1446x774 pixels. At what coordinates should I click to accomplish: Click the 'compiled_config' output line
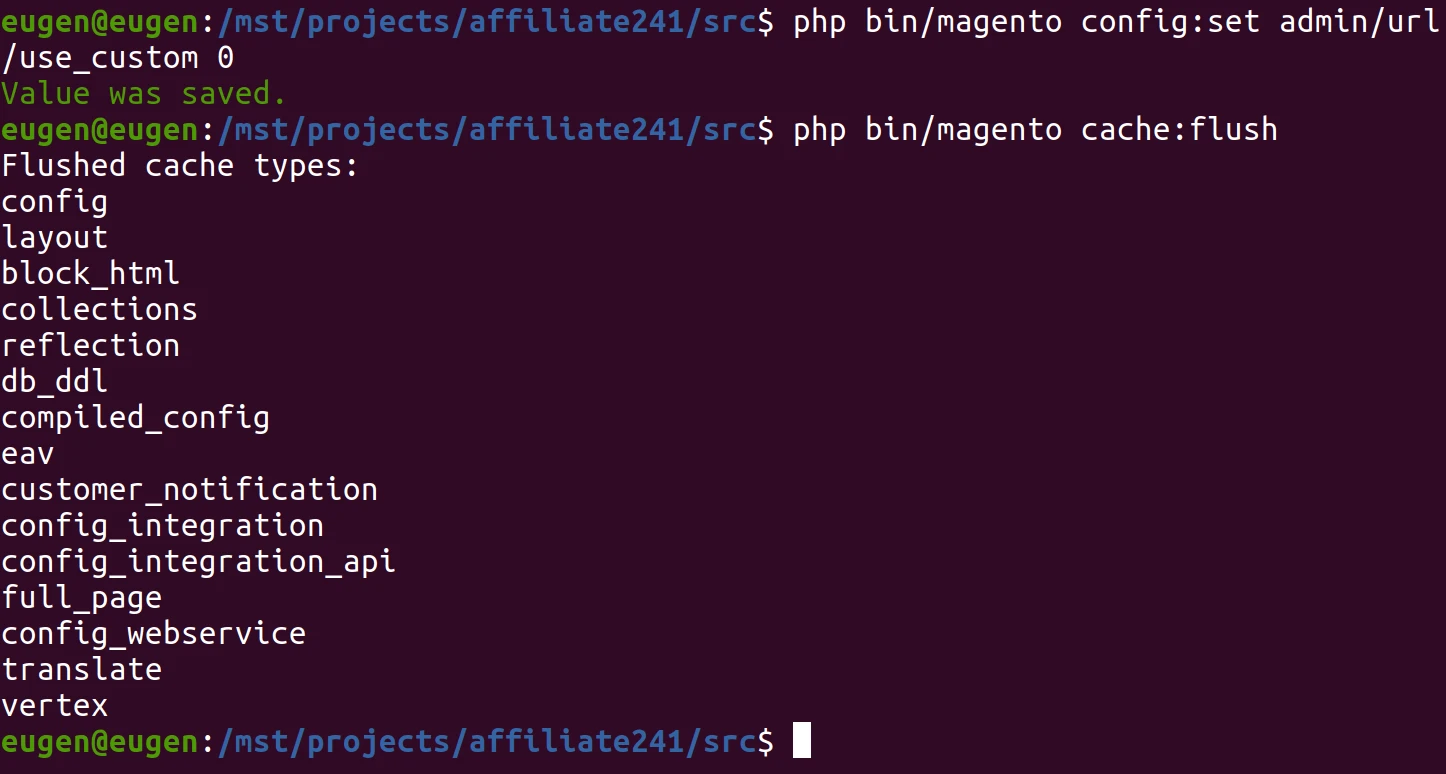tap(135, 418)
